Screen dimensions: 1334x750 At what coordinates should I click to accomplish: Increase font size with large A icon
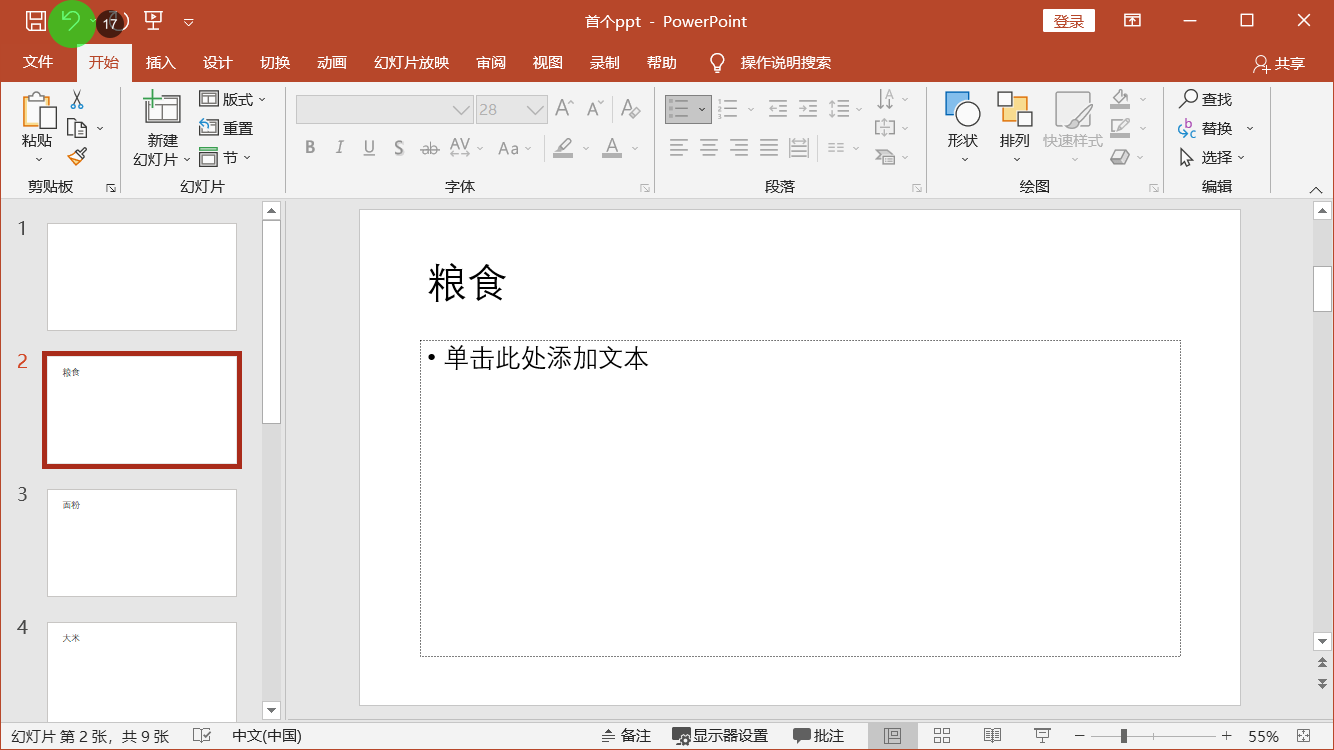(x=564, y=108)
